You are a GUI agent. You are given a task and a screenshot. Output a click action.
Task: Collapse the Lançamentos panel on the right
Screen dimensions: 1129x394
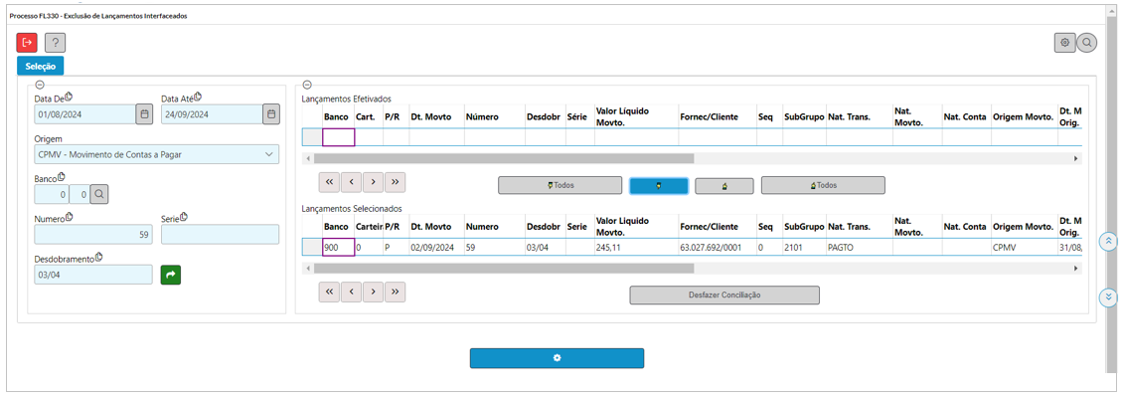pyautogui.click(x=307, y=85)
